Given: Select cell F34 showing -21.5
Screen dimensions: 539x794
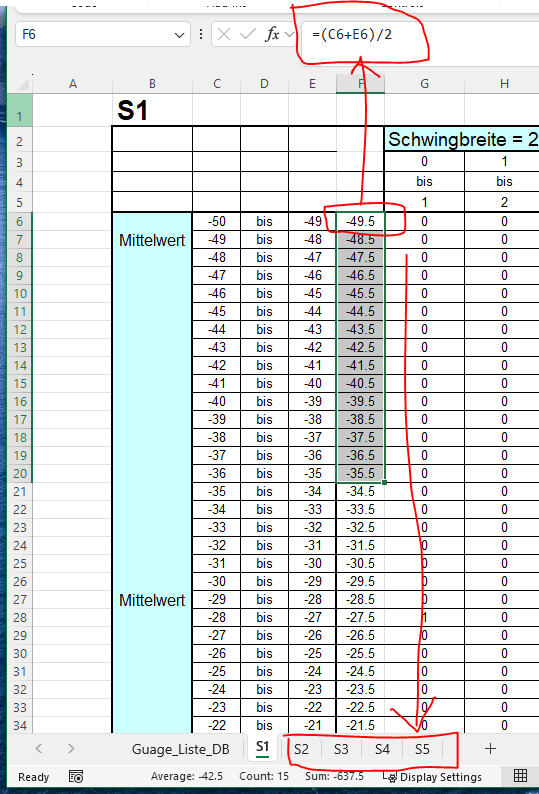Looking at the screenshot, I should click(x=360, y=725).
